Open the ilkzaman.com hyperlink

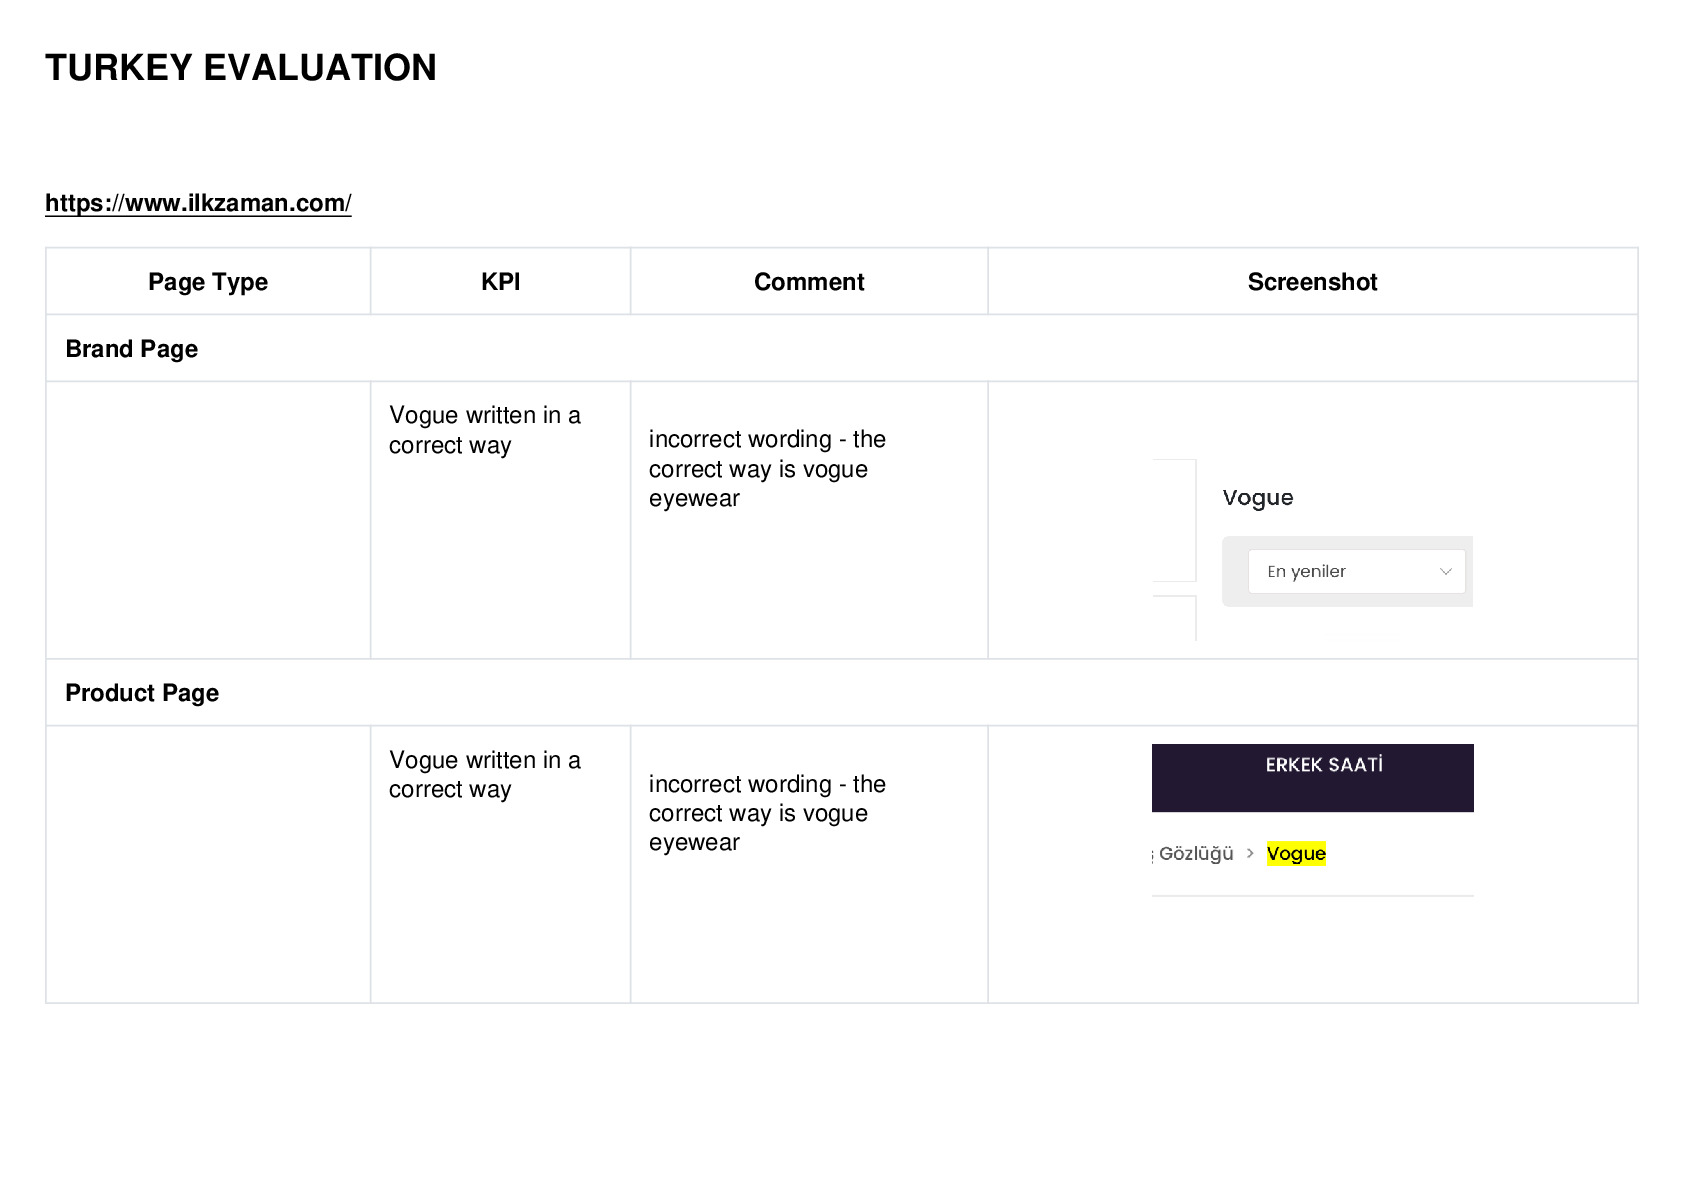coord(198,203)
